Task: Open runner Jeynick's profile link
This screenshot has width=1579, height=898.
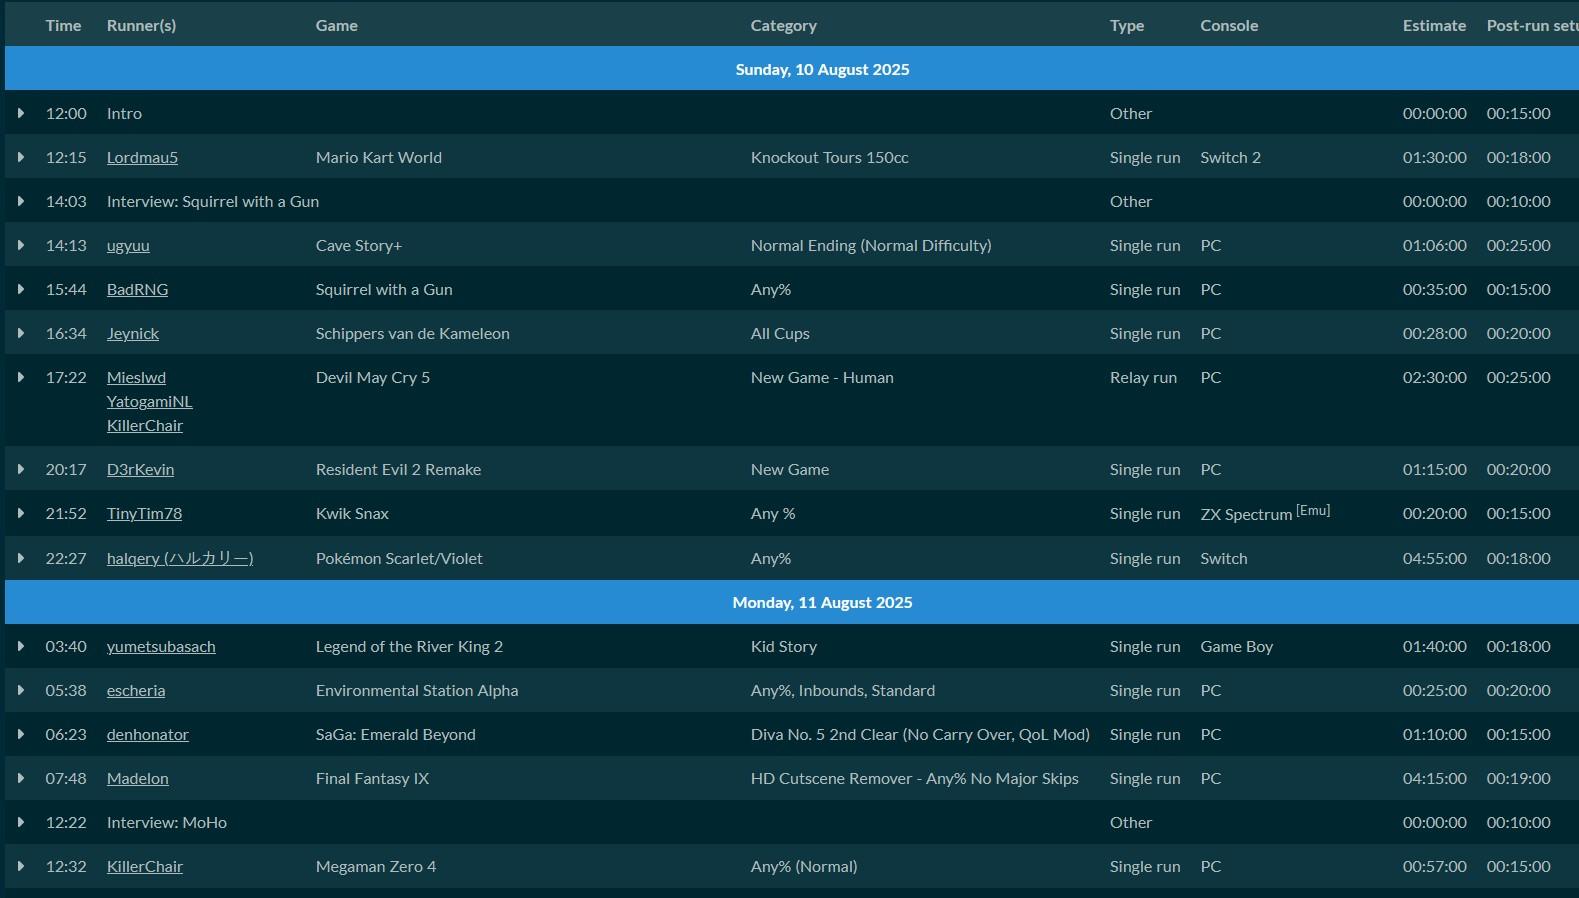Action: (133, 334)
